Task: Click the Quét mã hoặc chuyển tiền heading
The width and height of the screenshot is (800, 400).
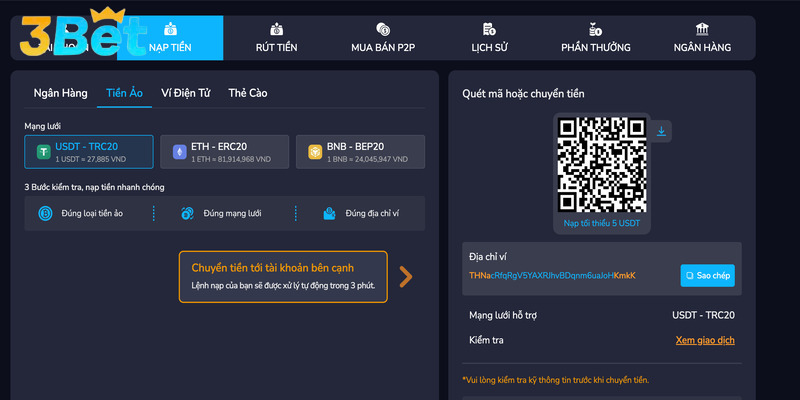Action: click(x=523, y=94)
